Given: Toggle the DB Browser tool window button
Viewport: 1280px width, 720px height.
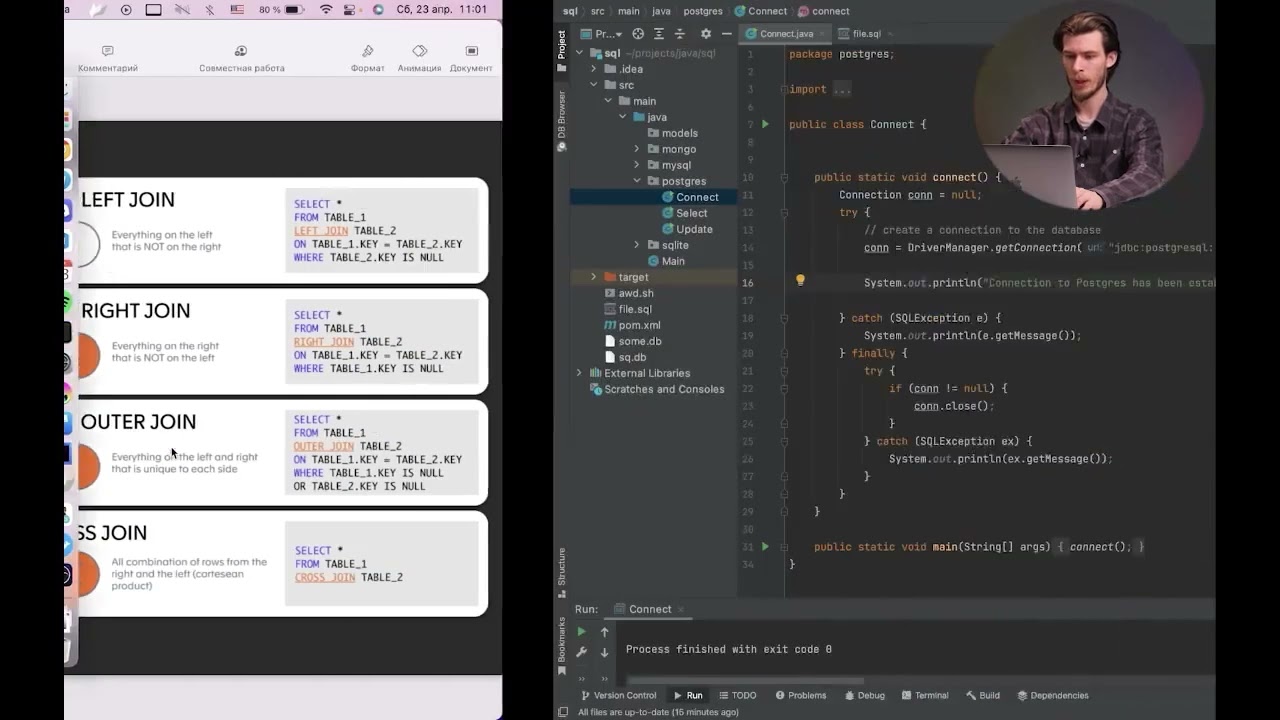Looking at the screenshot, I should (561, 120).
